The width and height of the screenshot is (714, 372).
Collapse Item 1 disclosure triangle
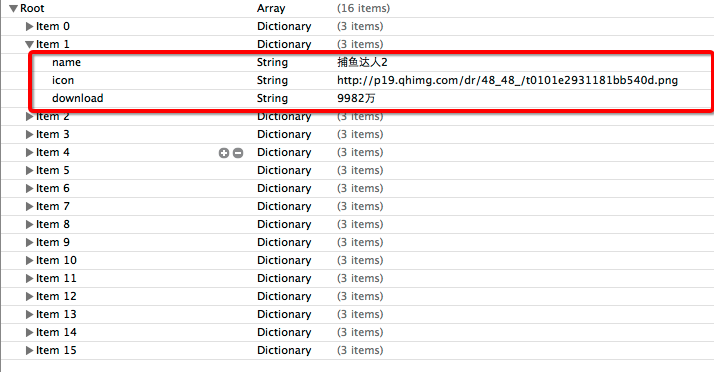point(29,45)
